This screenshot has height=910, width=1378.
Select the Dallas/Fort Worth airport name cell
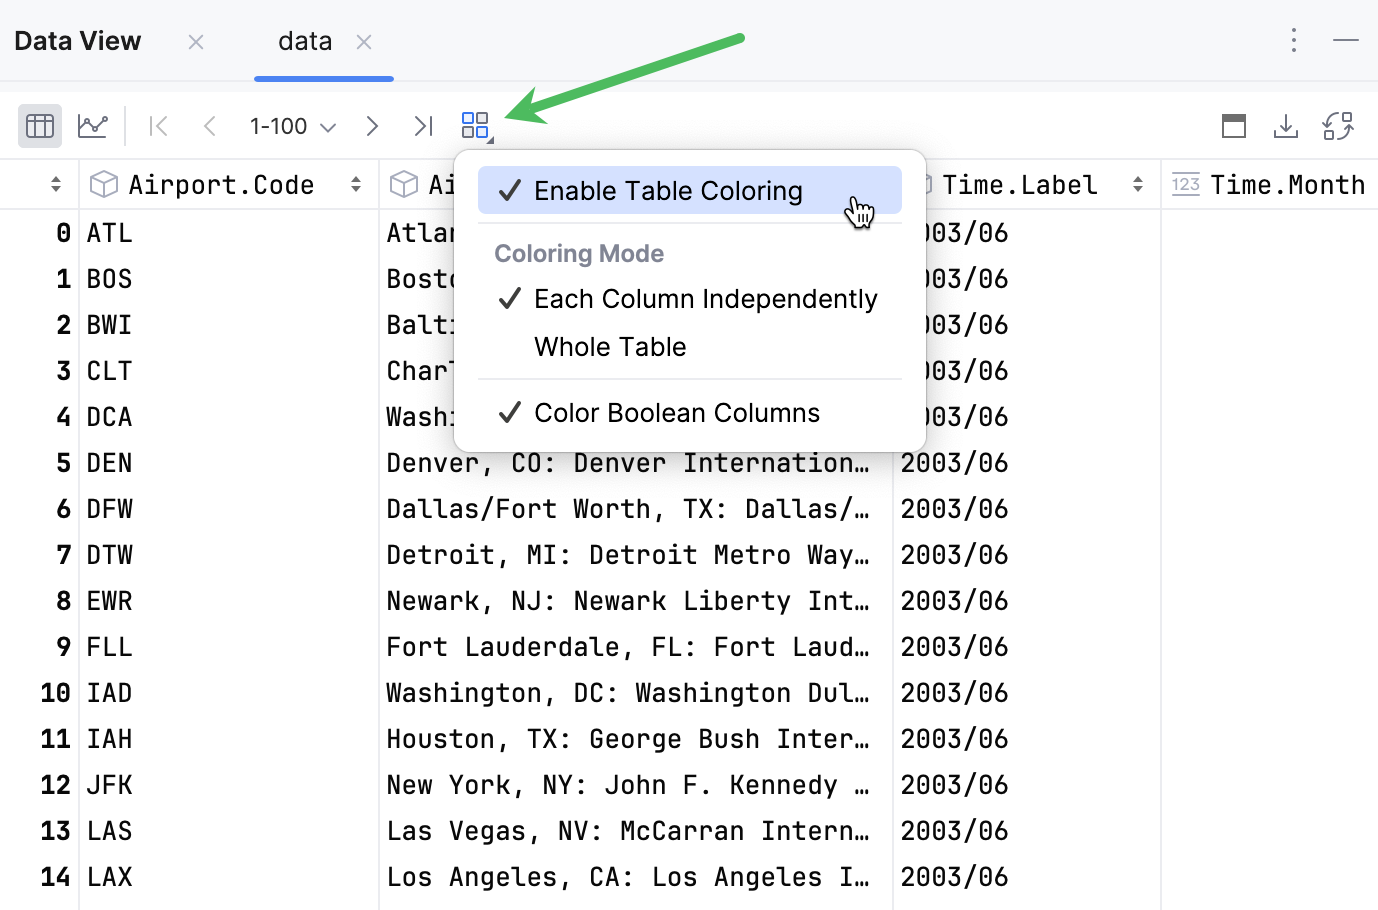coord(636,509)
